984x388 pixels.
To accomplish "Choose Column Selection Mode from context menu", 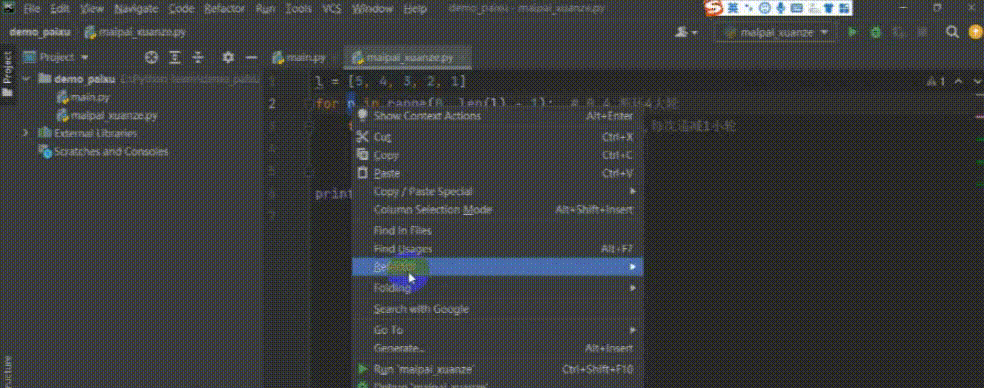I will point(497,210).
